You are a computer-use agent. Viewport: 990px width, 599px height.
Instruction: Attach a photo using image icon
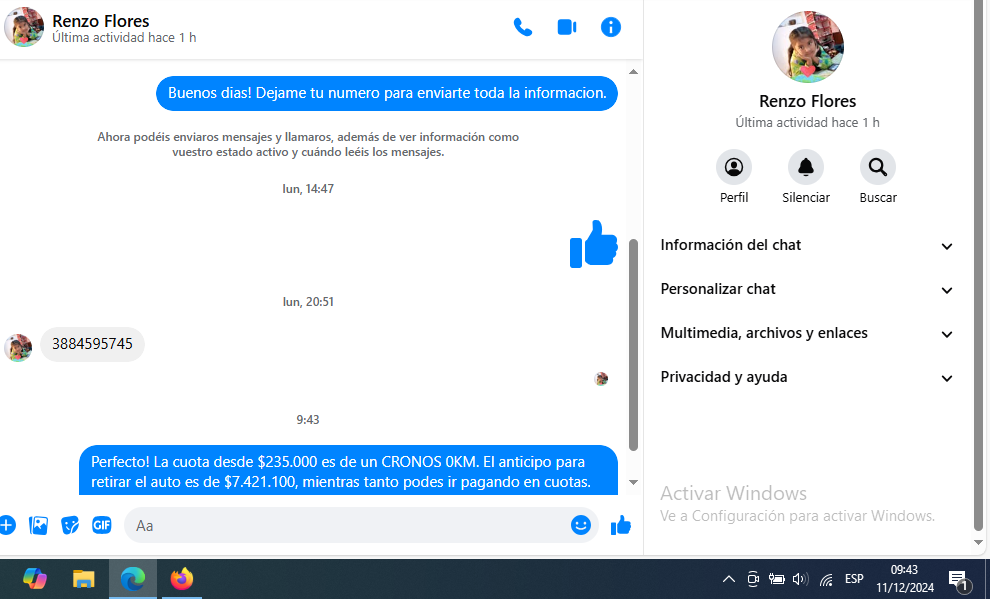tap(39, 525)
